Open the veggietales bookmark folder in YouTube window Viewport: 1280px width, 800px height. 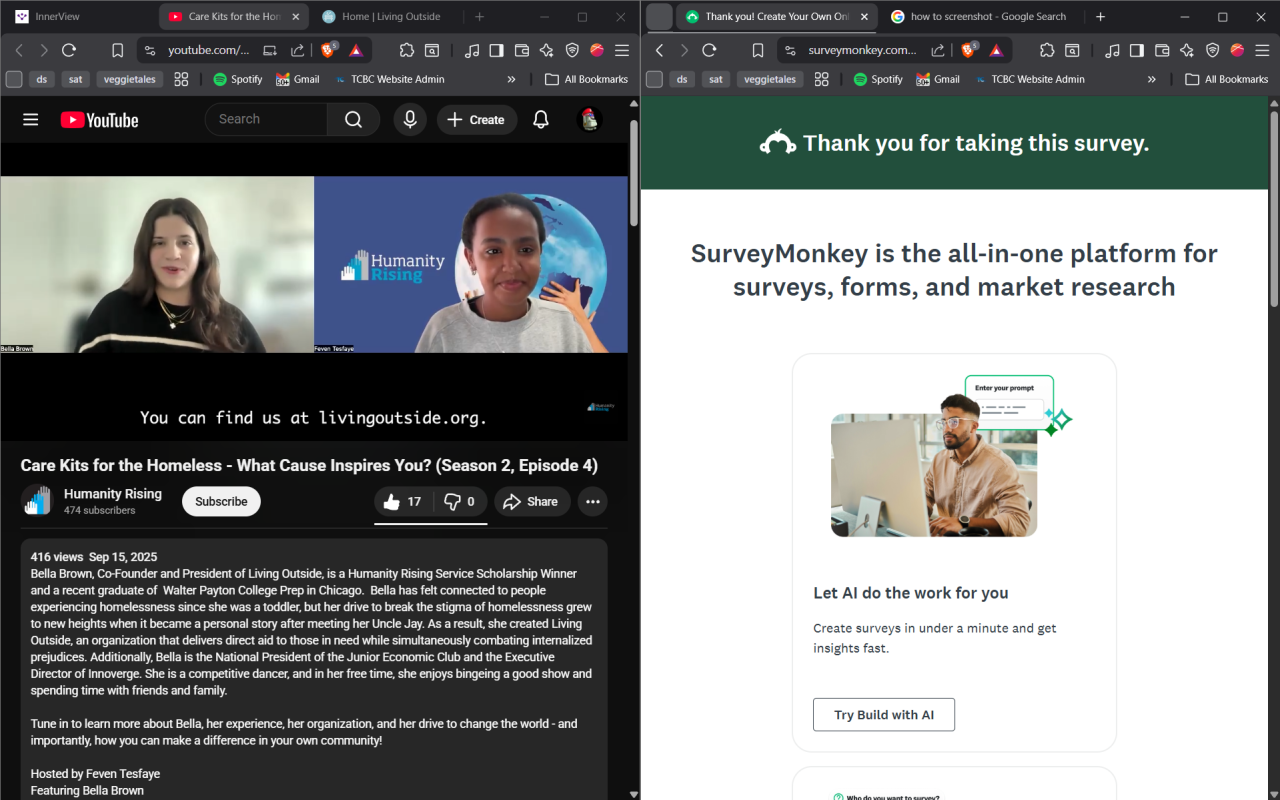130,79
